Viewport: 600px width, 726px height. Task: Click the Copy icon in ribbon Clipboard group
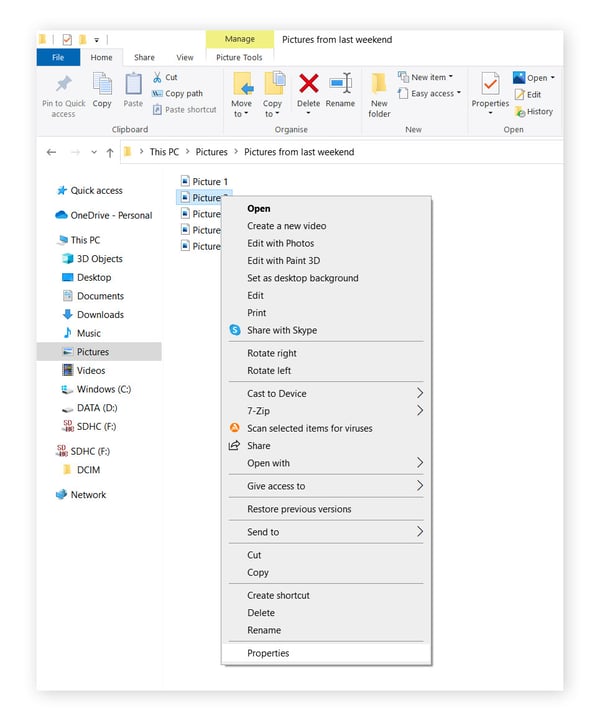pos(102,85)
